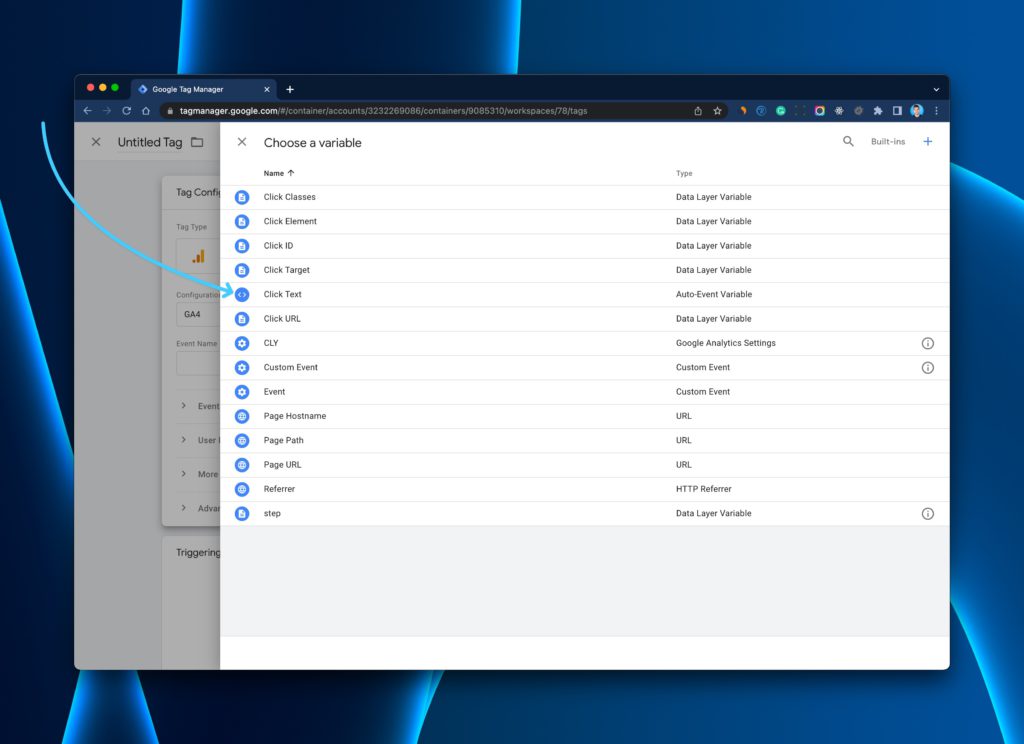
Task: Open info for Custom Event variable
Action: pos(927,368)
